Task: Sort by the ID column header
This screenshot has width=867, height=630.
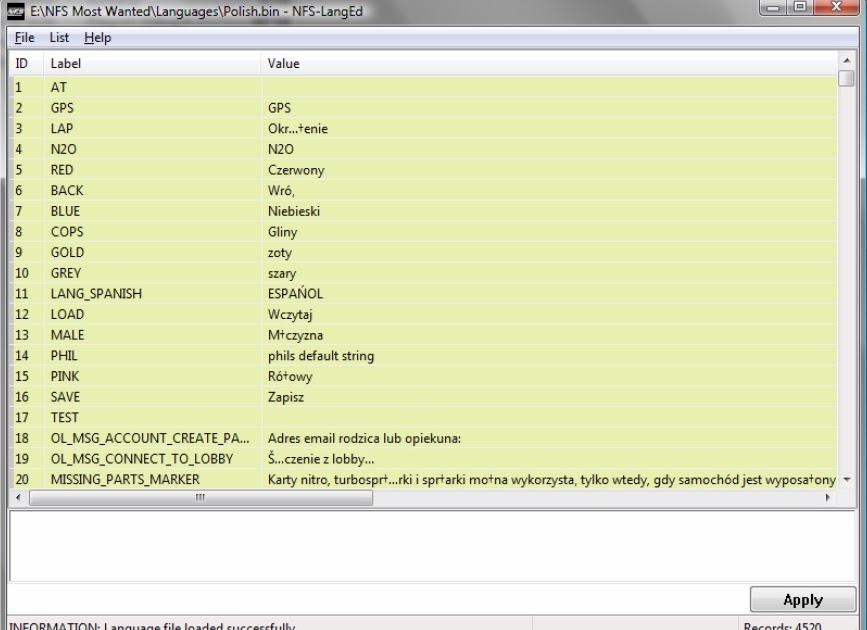Action: 25,63
